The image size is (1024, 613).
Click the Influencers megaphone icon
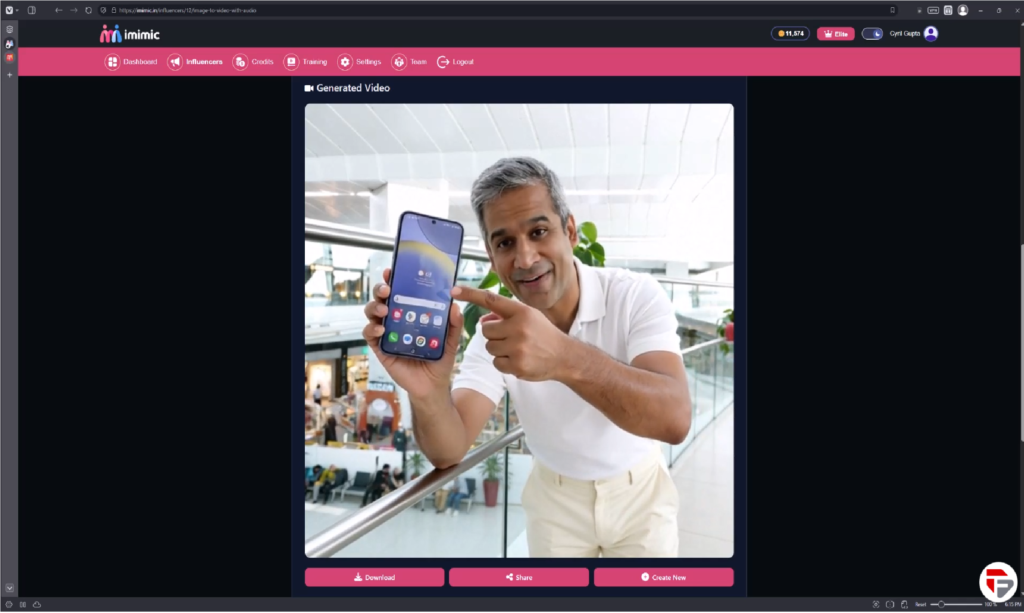(x=175, y=62)
